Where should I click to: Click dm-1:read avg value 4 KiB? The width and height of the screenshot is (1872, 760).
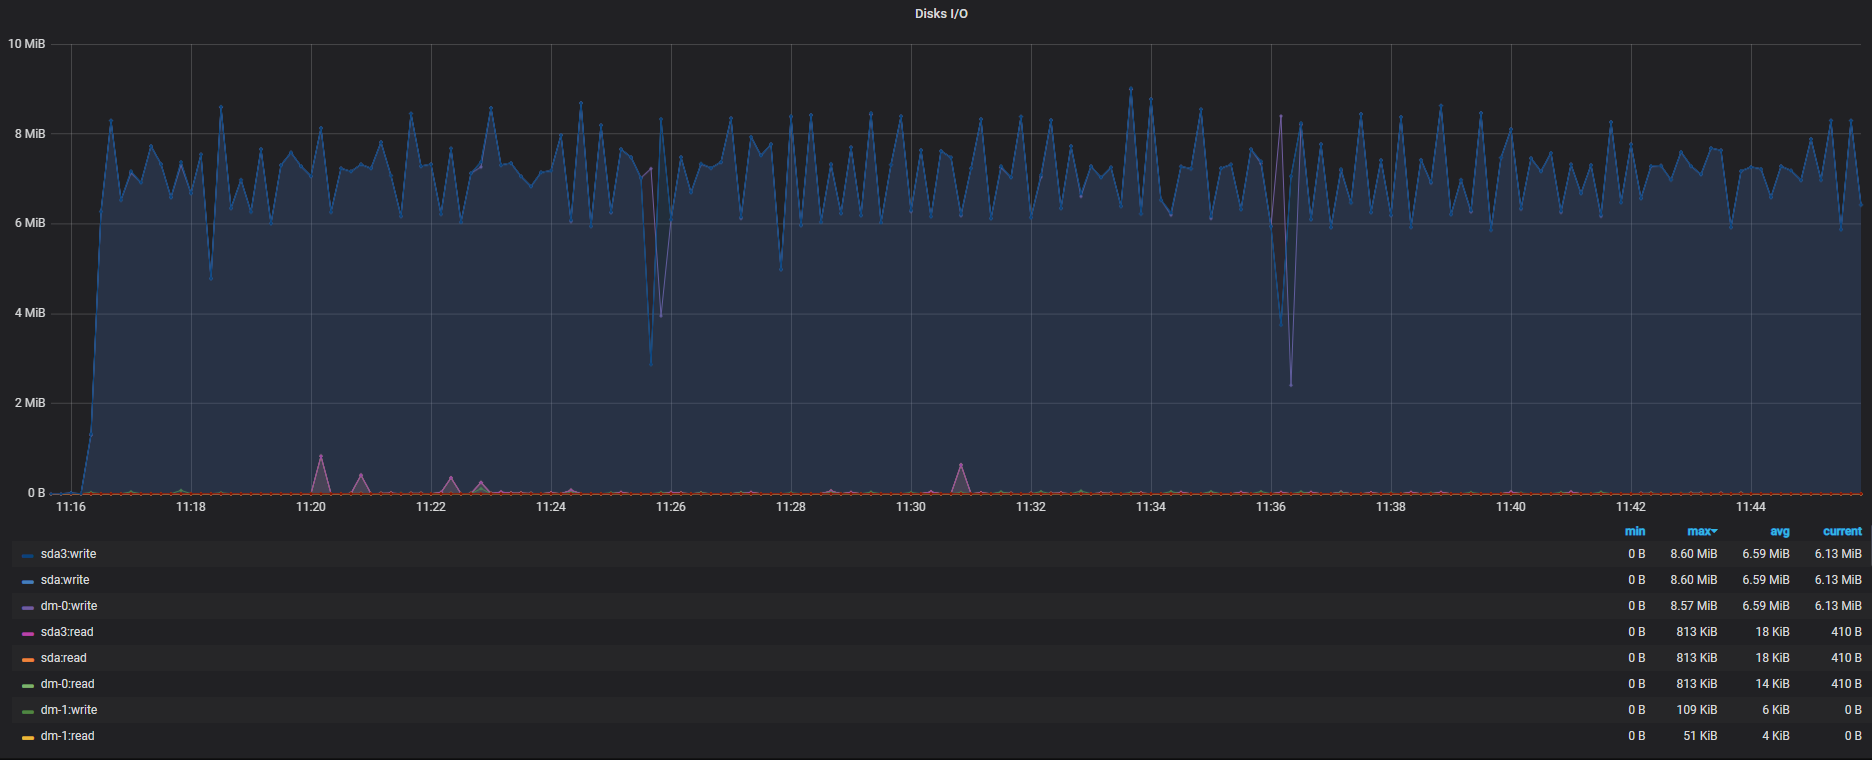click(x=1776, y=736)
